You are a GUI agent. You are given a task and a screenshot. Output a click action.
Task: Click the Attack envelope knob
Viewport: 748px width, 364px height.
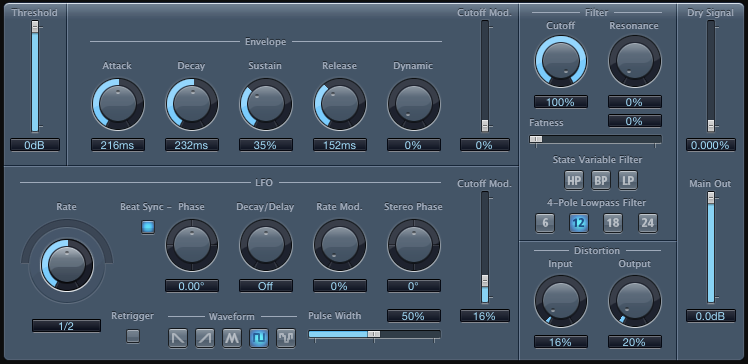(118, 104)
